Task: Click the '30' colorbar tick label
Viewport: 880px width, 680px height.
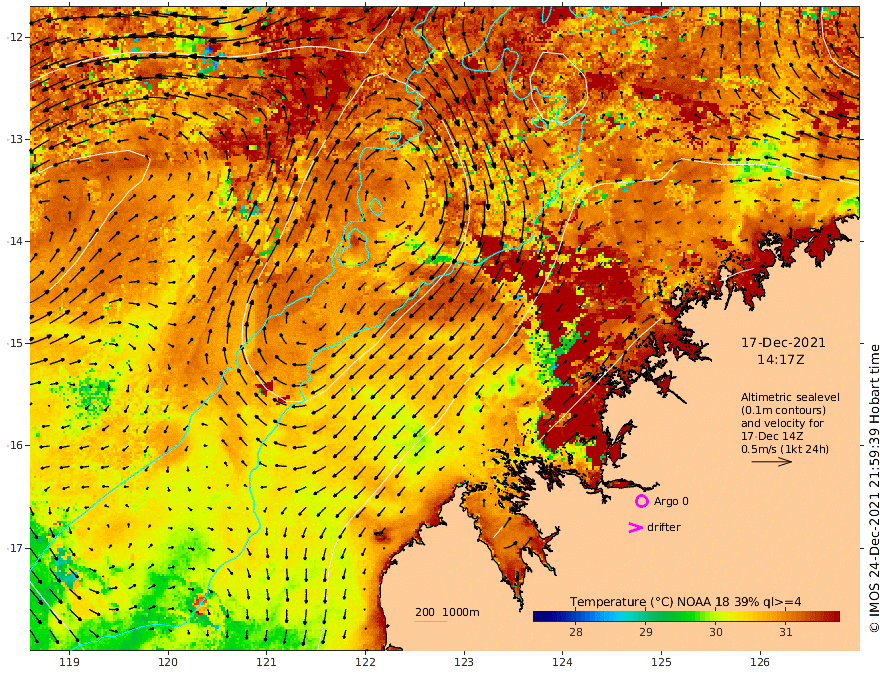Action: pyautogui.click(x=716, y=632)
